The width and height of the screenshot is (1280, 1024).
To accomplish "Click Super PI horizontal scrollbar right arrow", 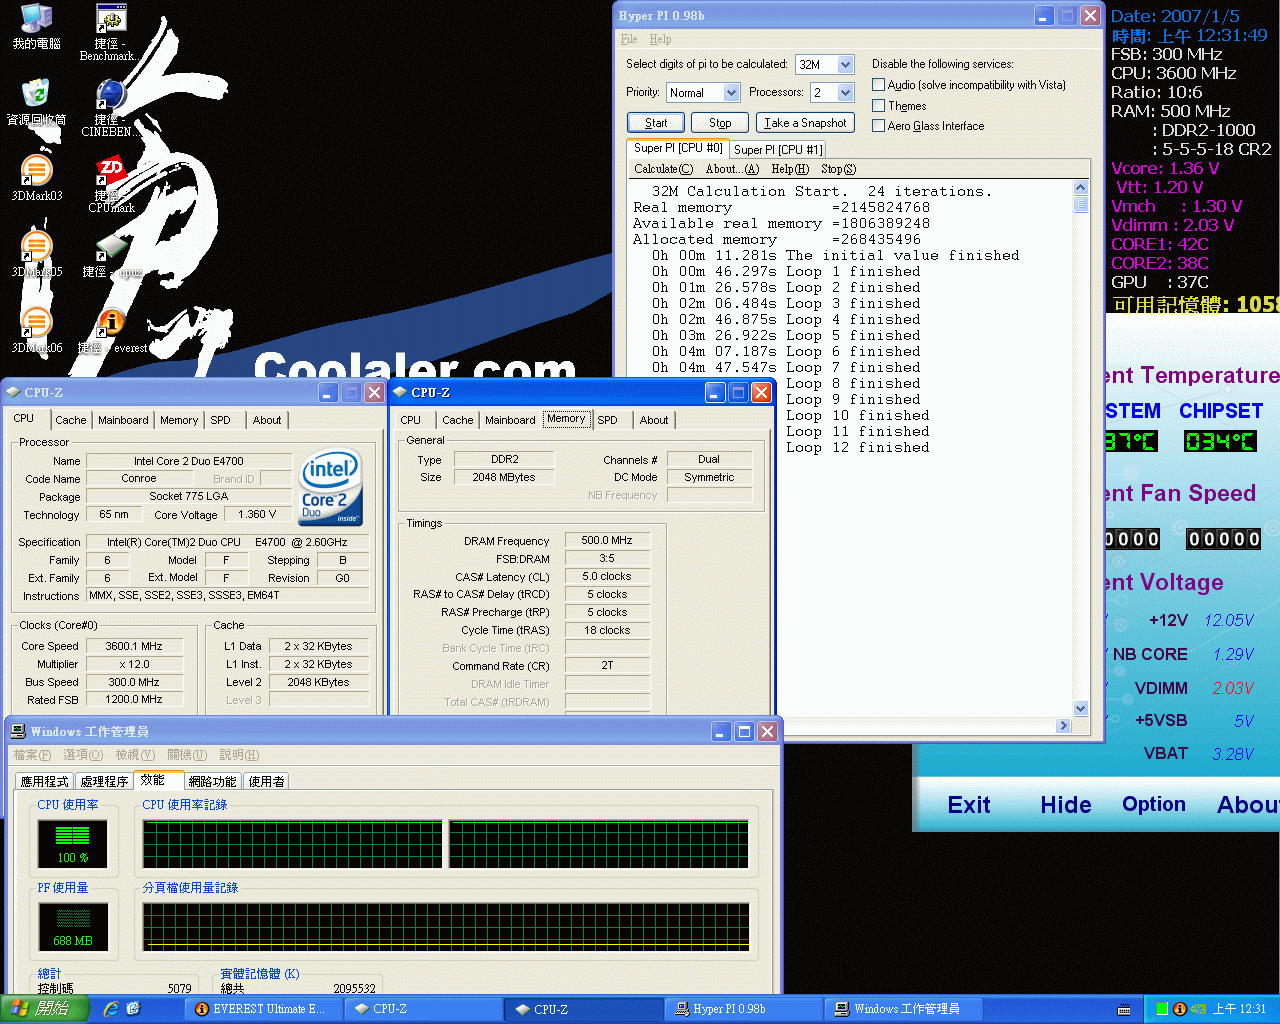I will click(1063, 726).
